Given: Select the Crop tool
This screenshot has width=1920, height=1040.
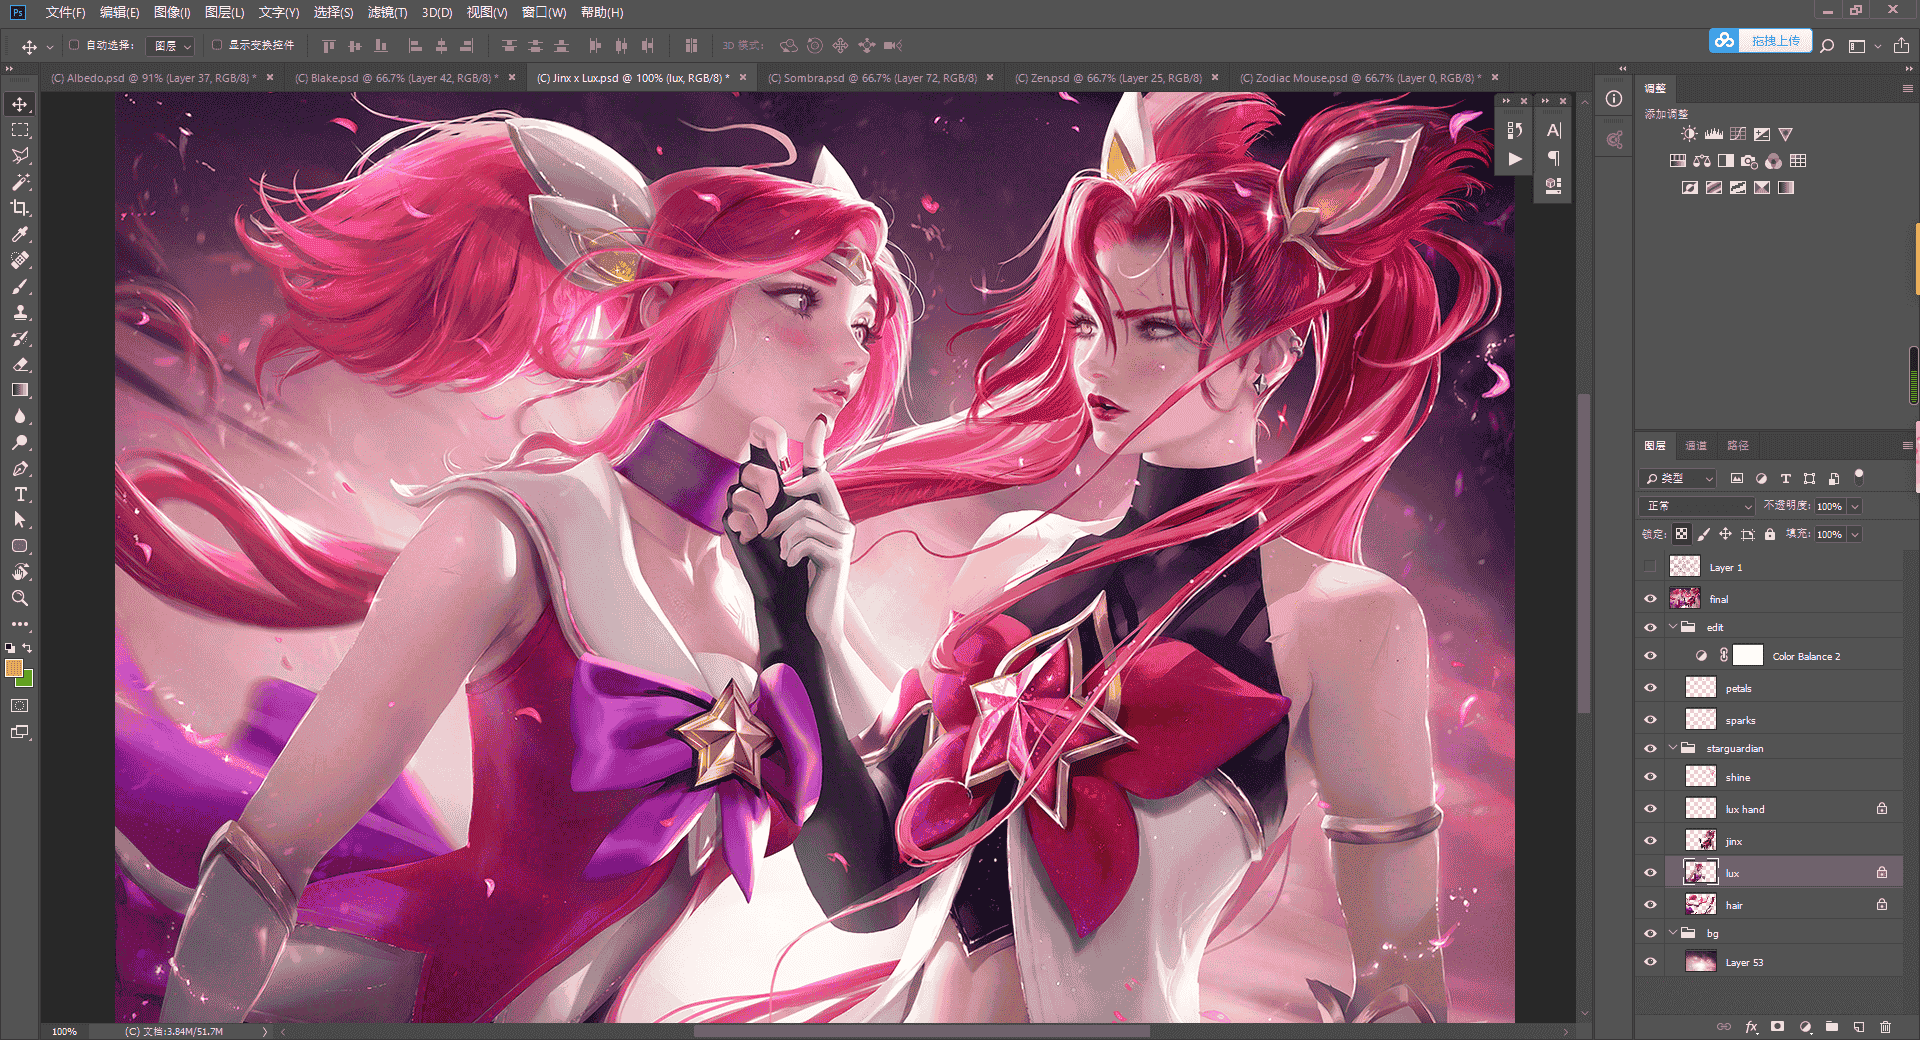Looking at the screenshot, I should tap(20, 208).
